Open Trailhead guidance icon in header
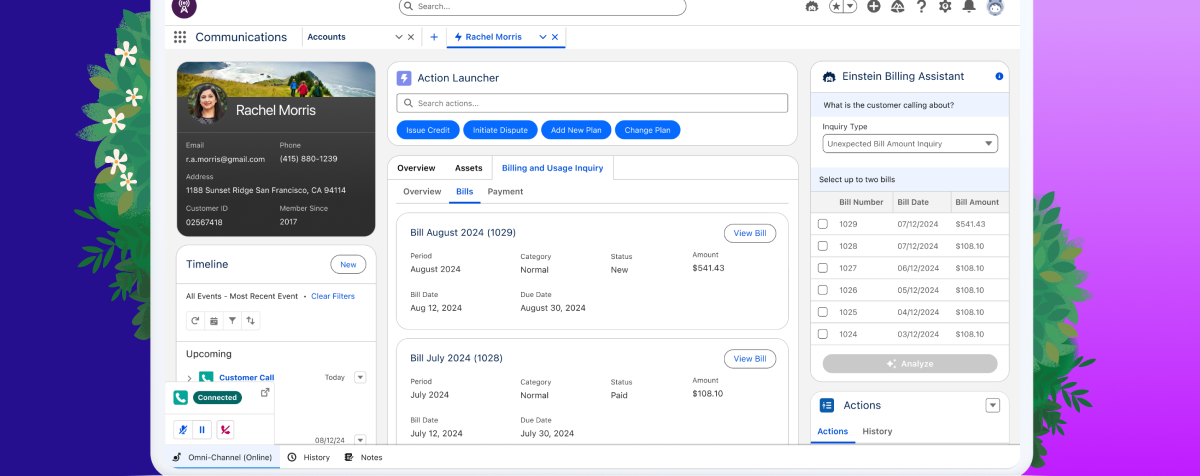1200x476 pixels. point(897,6)
